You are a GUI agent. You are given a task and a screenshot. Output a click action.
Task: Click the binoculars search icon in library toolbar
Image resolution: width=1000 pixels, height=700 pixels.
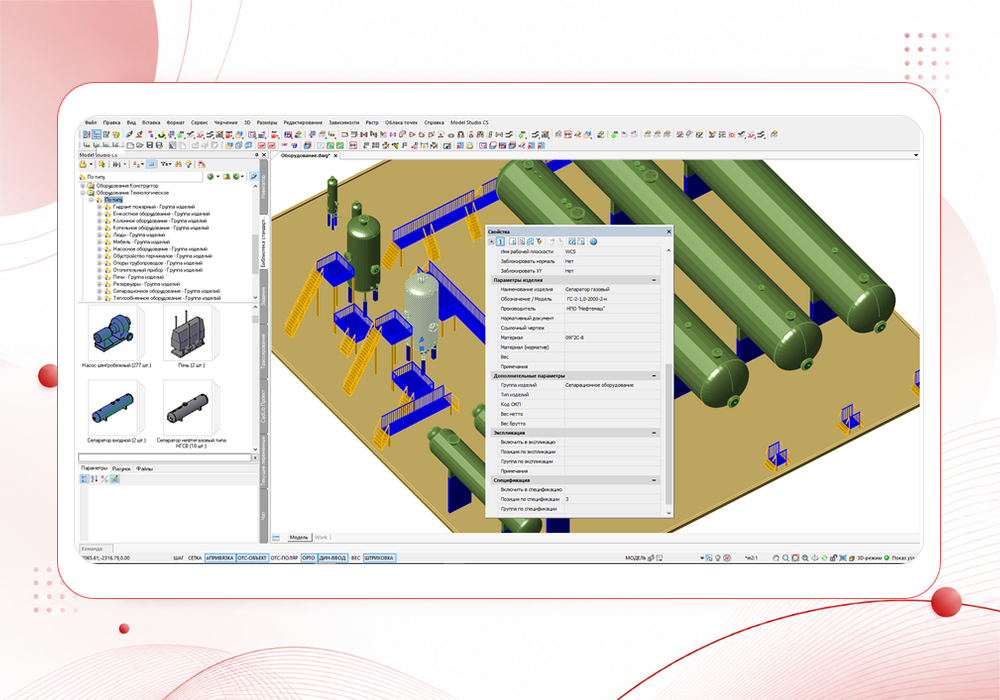(179, 164)
